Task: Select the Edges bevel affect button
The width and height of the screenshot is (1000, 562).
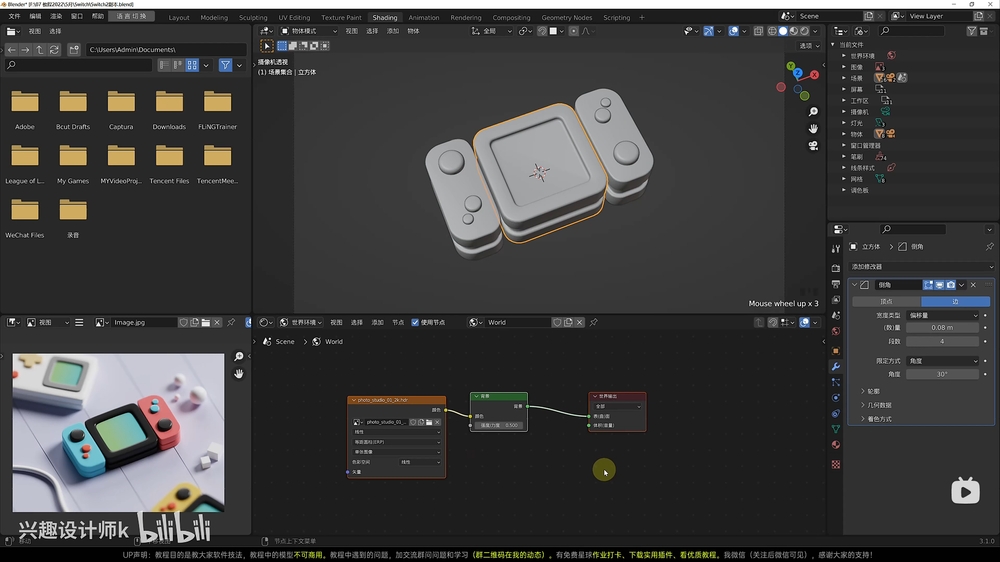Action: pos(955,301)
